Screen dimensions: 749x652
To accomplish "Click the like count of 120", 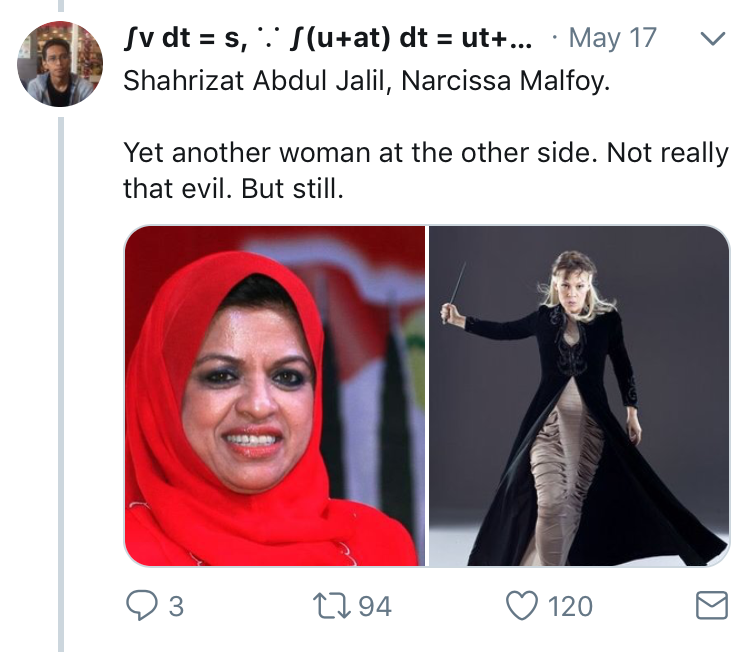I will pyautogui.click(x=570, y=606).
